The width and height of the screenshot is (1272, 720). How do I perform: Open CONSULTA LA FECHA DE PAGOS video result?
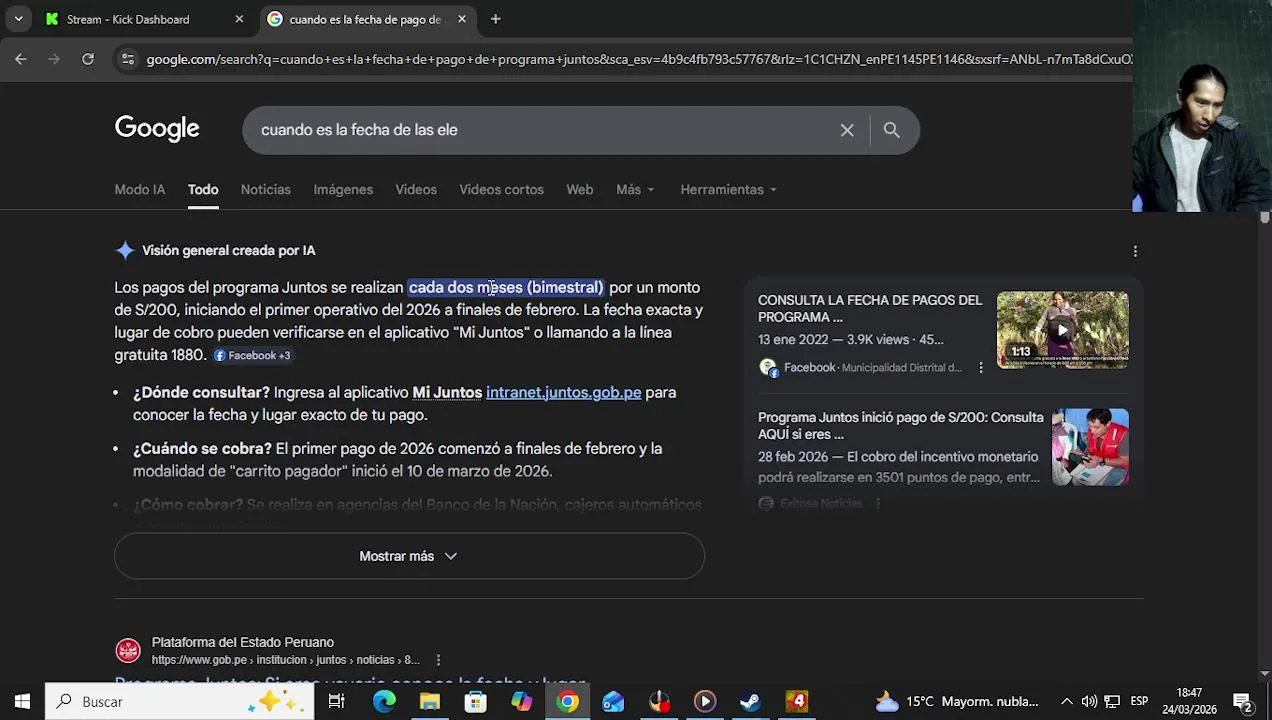click(x=870, y=308)
